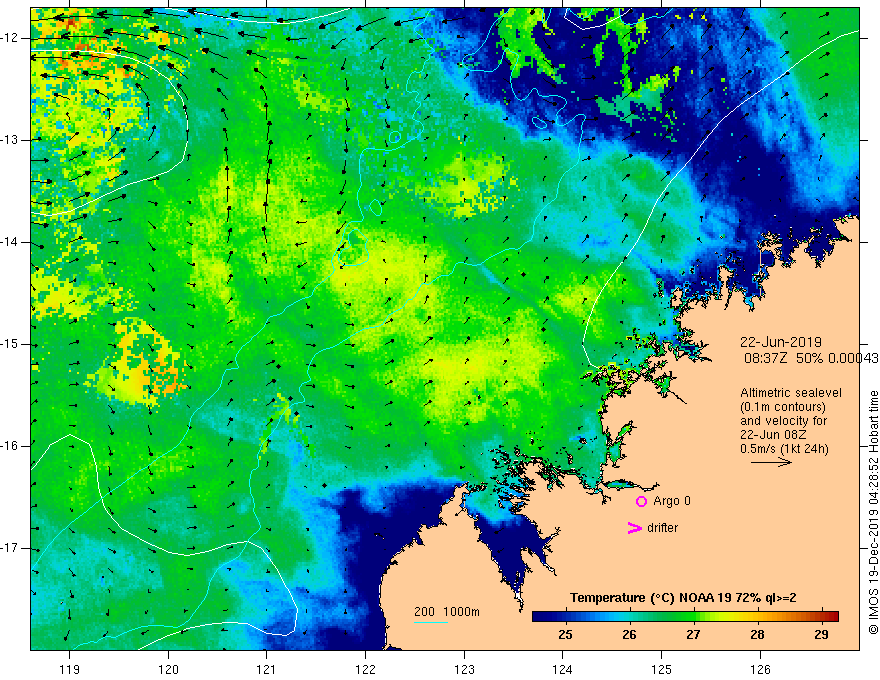Click the latitude -13 axis label
Image resolution: width=880 pixels, height=680 pixels.
(10, 140)
